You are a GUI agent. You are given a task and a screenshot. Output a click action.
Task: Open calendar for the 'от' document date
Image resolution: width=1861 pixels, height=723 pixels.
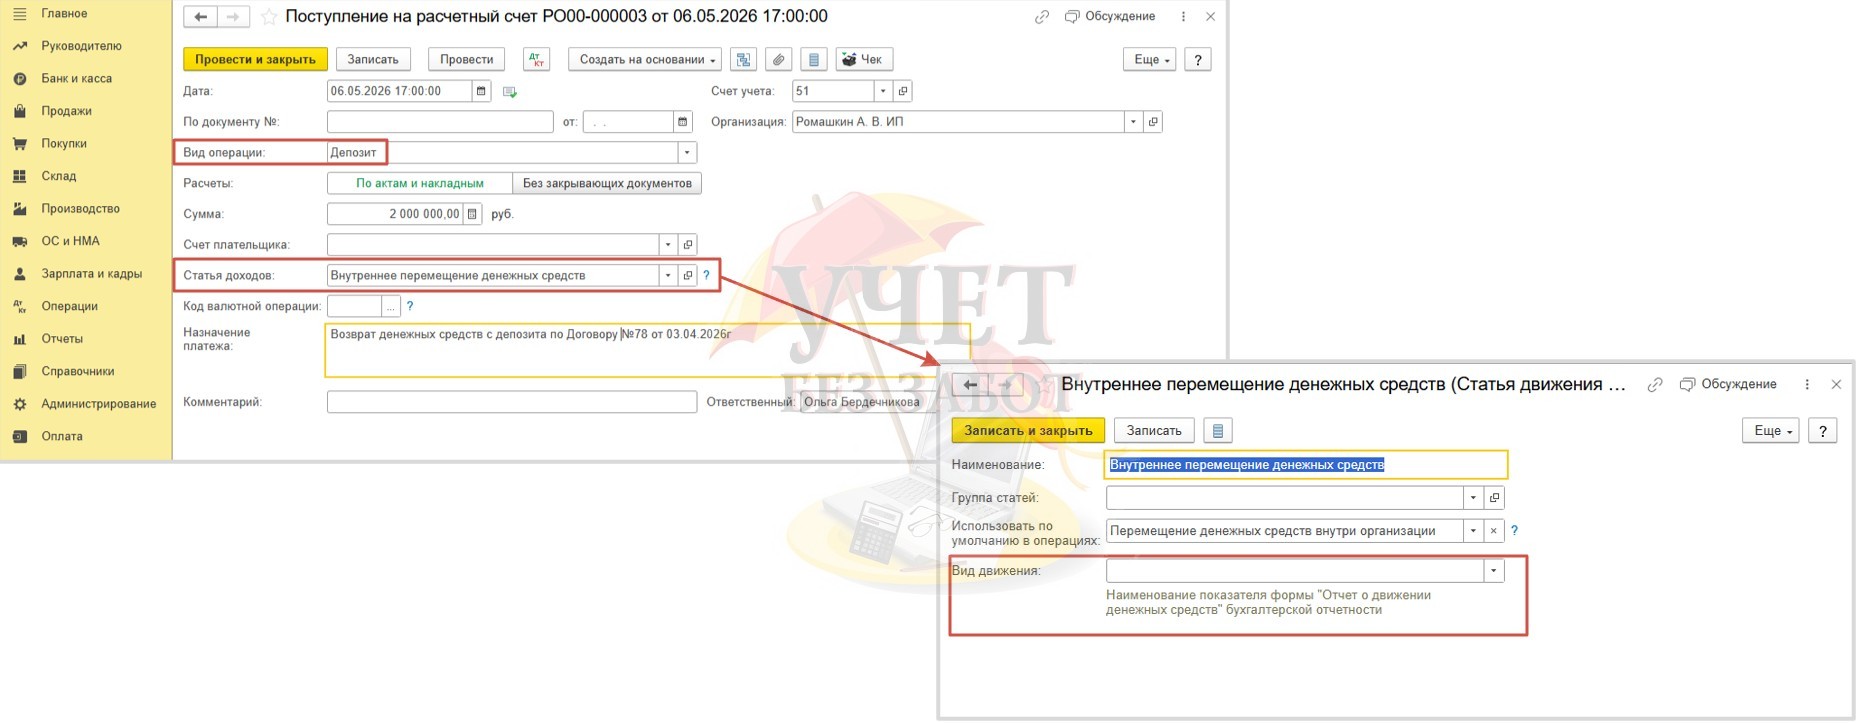pyautogui.click(x=682, y=122)
